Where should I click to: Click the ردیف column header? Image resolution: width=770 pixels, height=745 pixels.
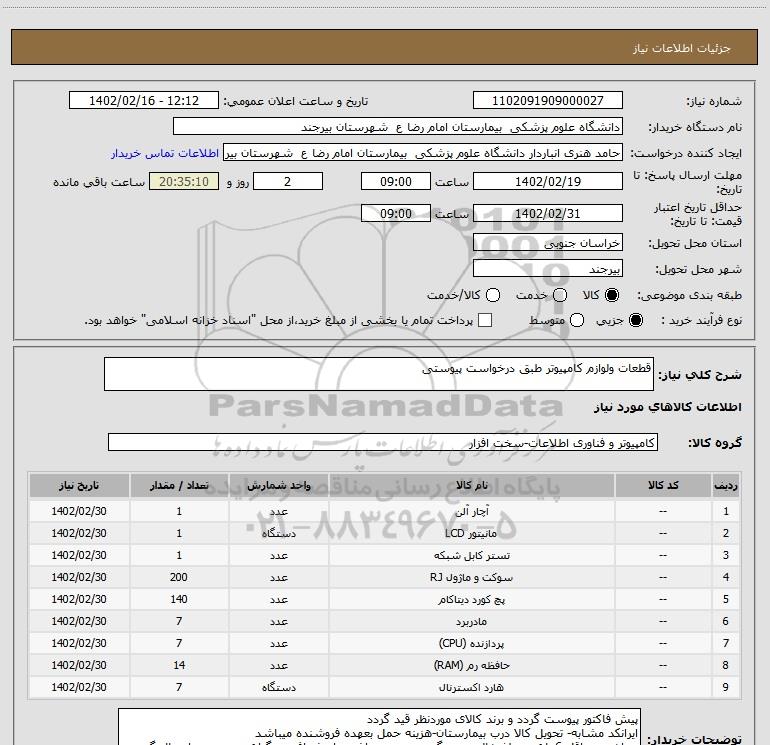[726, 486]
